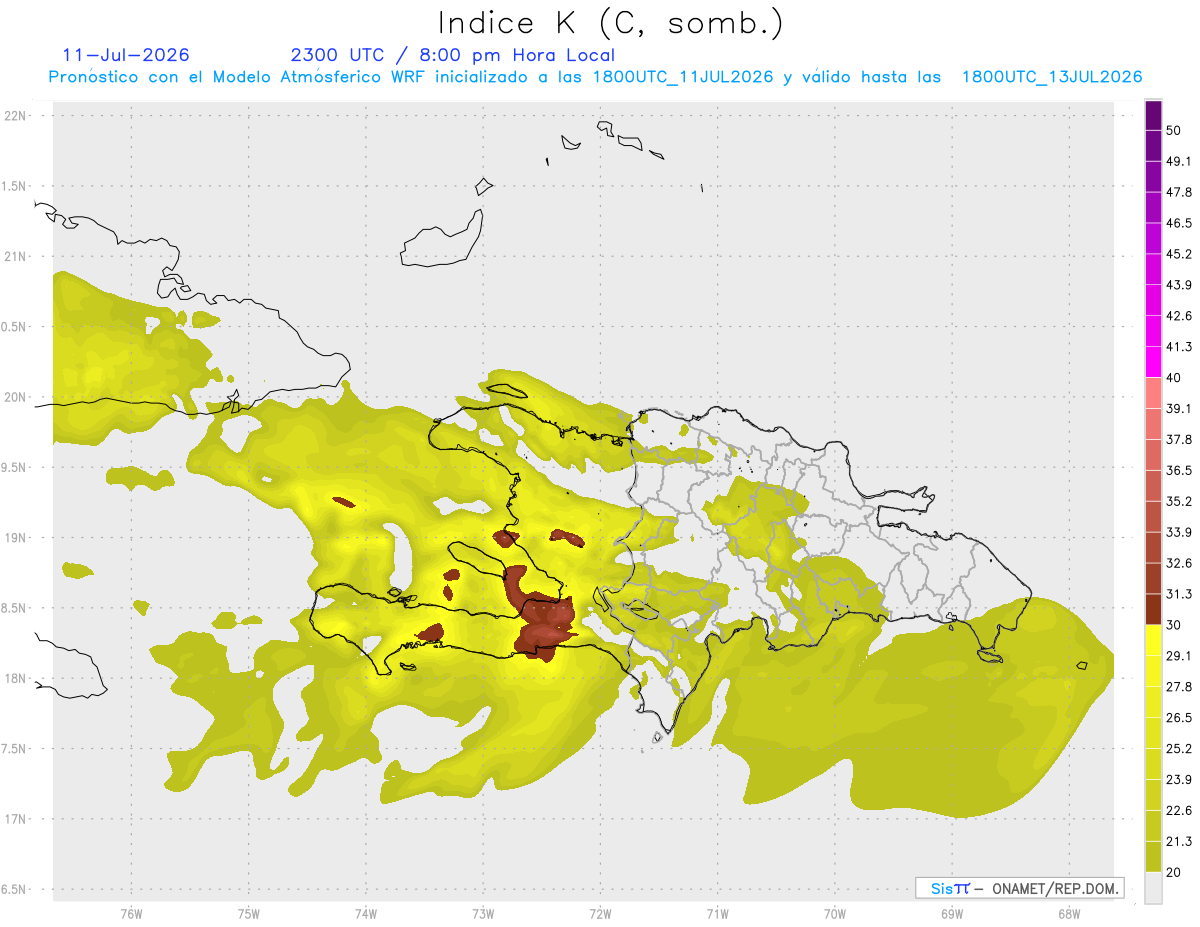Click the '76W' longitude label
This screenshot has width=1200, height=927.
(131, 913)
